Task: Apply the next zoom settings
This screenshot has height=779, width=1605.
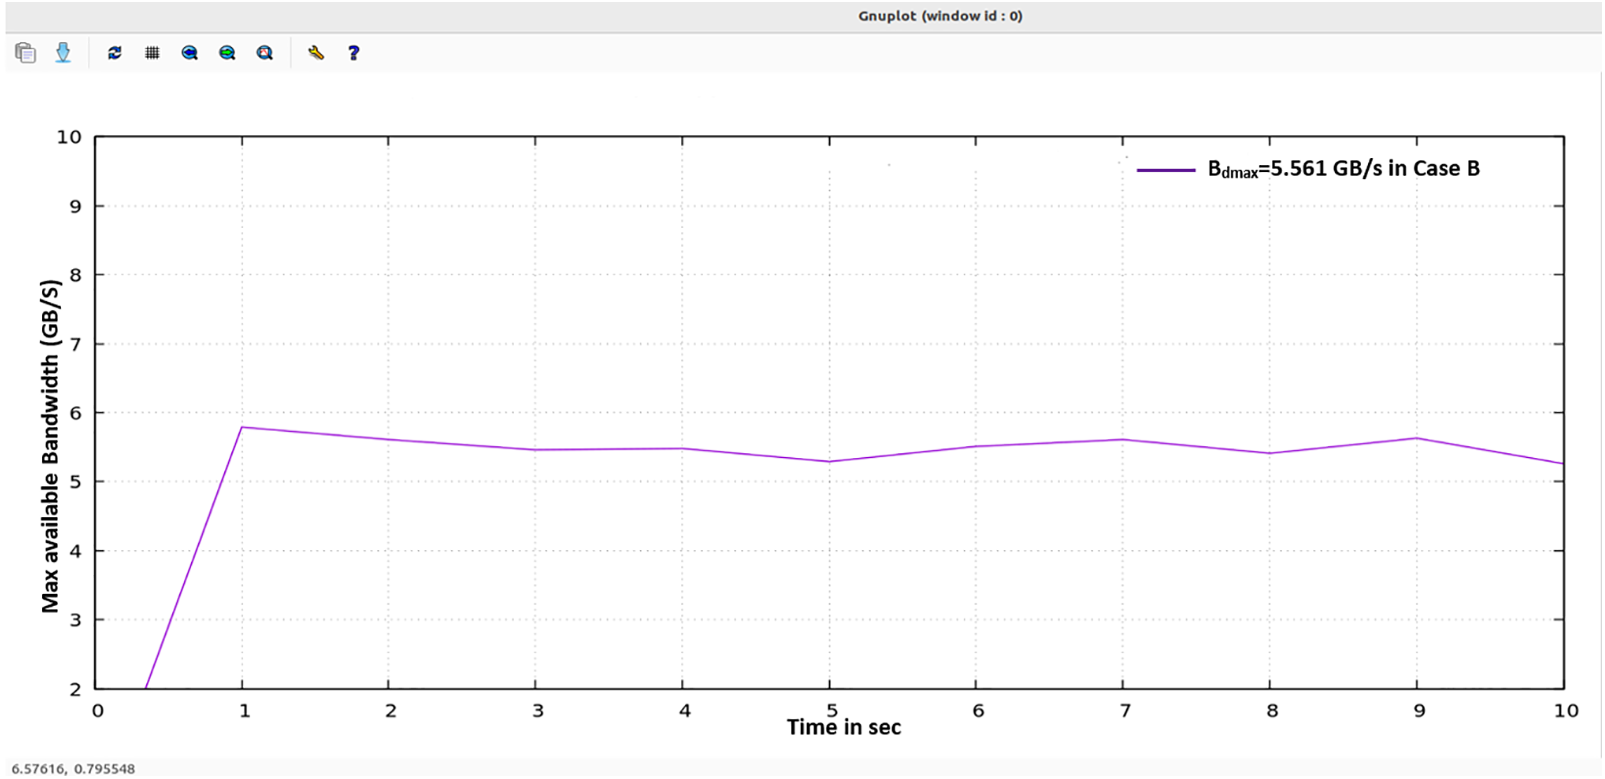Action: click(x=227, y=53)
